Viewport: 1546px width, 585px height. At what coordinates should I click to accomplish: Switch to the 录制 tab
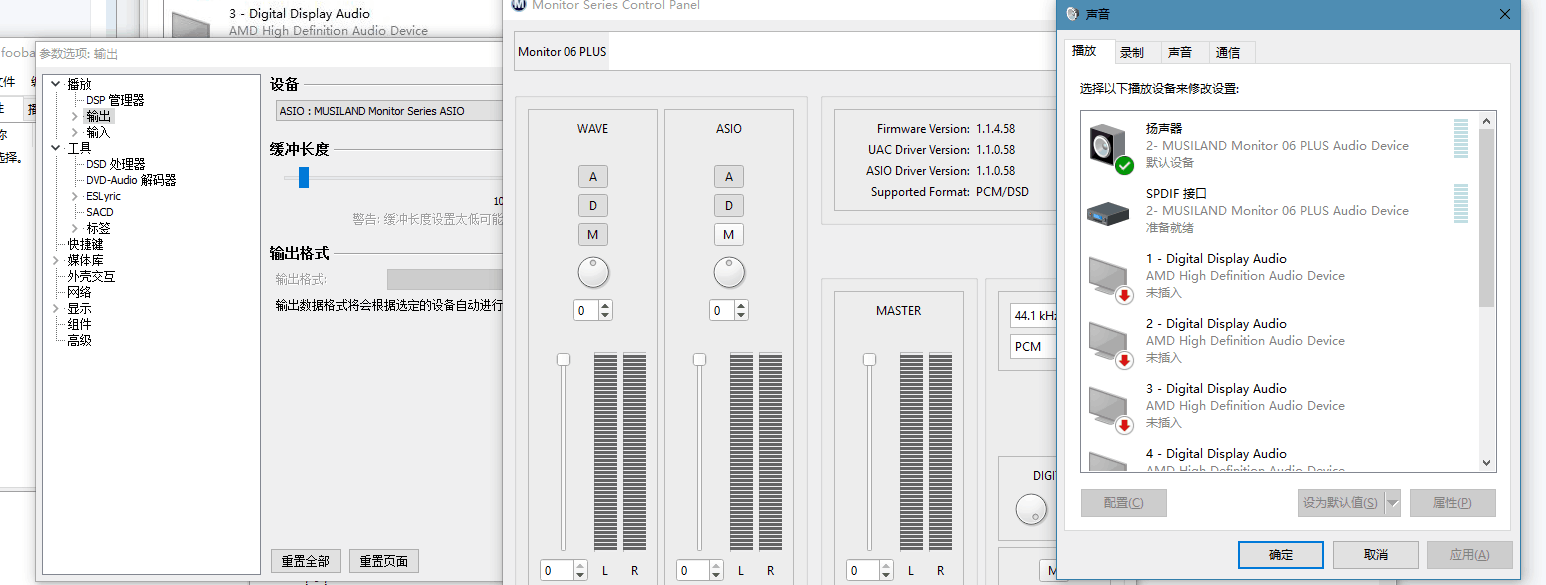coord(1132,53)
